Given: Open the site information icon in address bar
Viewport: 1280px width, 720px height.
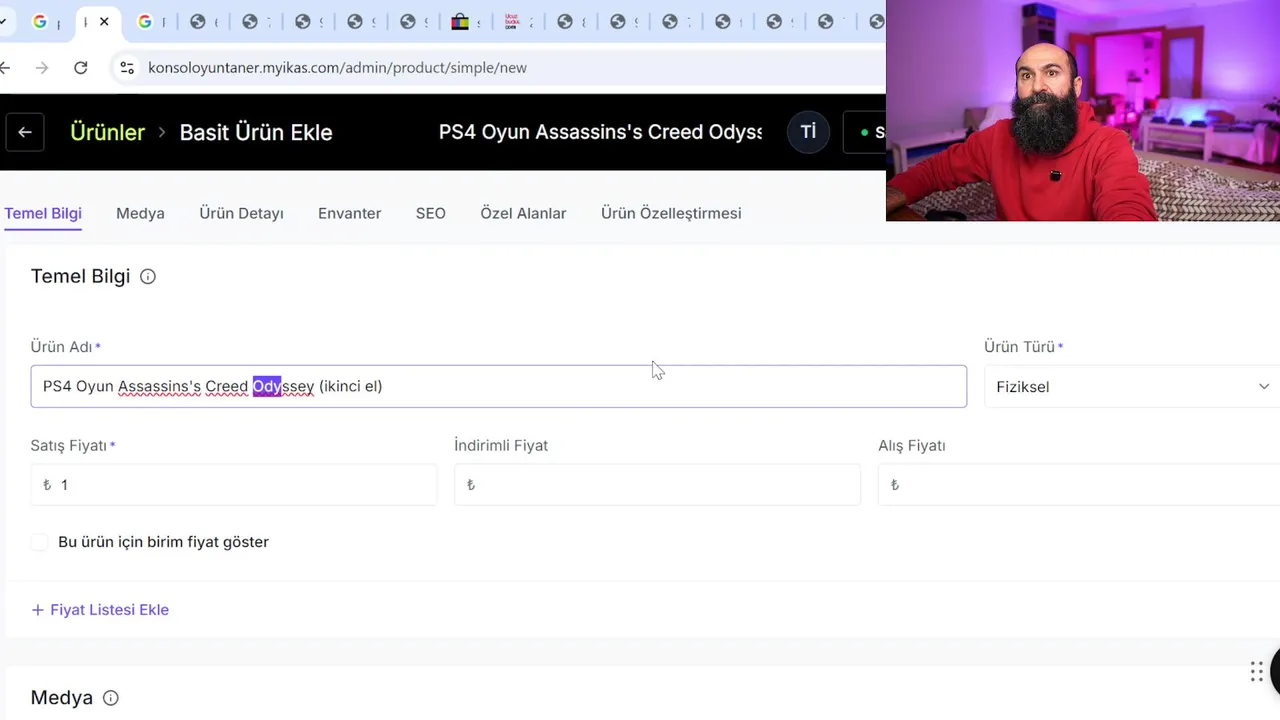Looking at the screenshot, I should pos(127,68).
